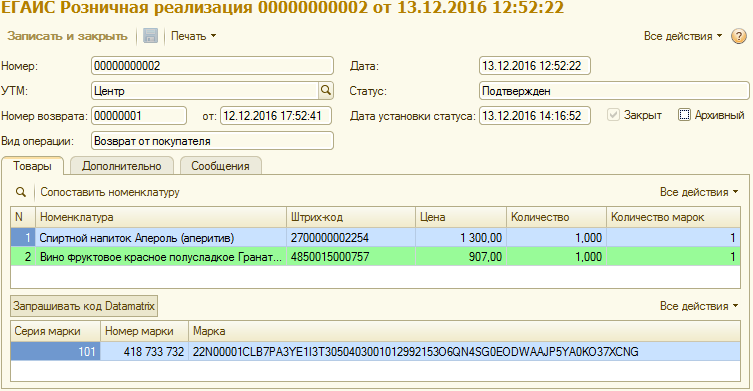Switch to the Дополнительно tab
This screenshot has width=753, height=391.
point(121,166)
